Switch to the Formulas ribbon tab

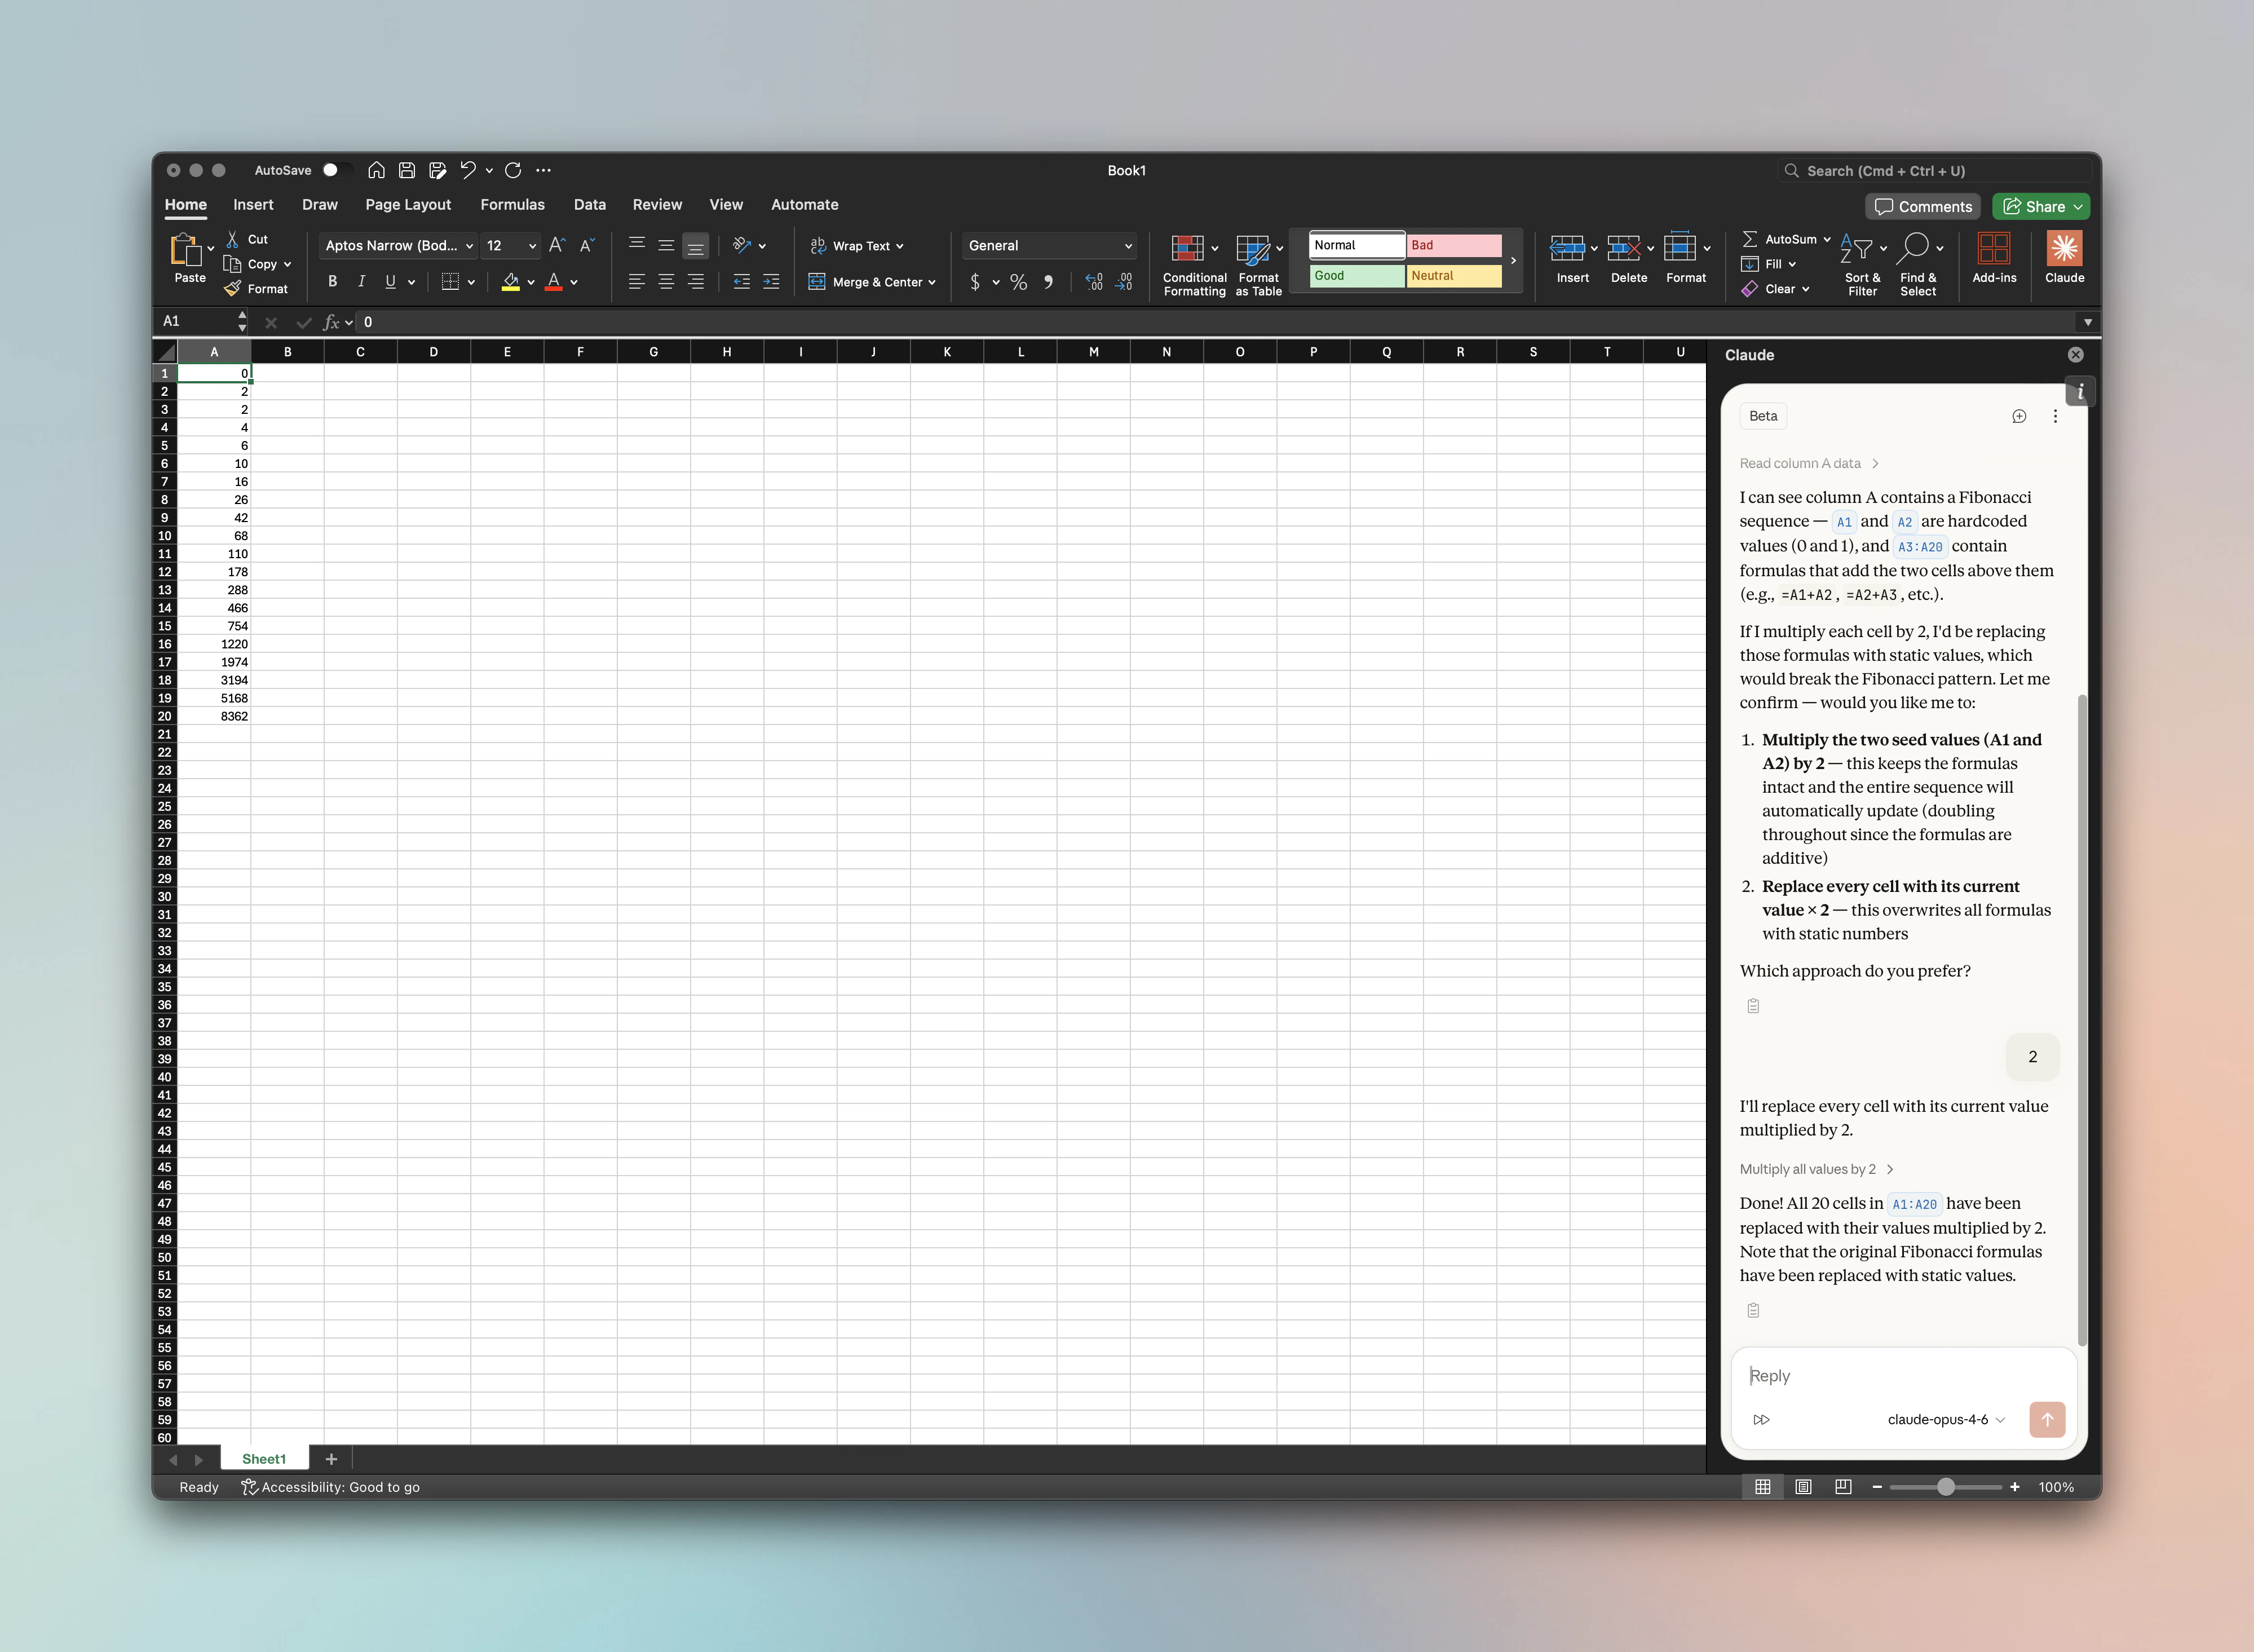[512, 205]
